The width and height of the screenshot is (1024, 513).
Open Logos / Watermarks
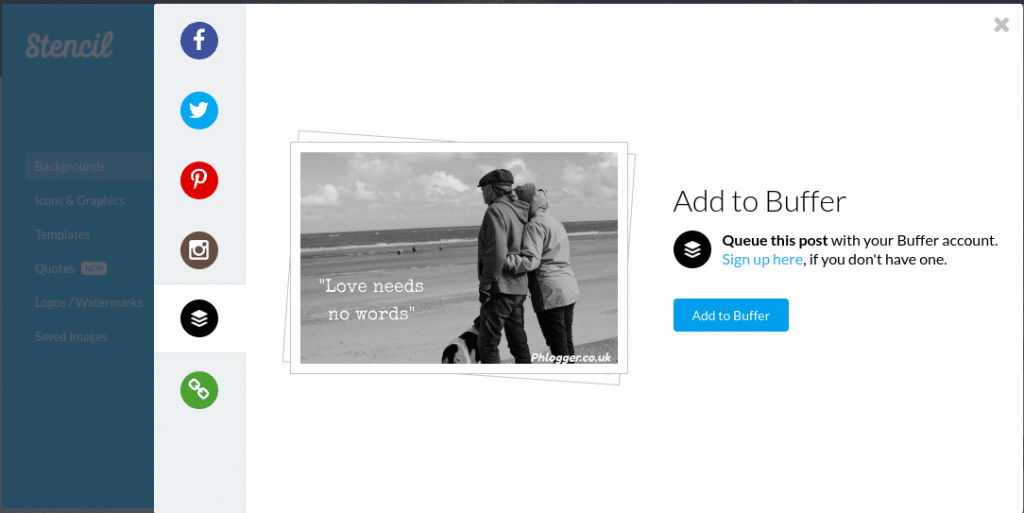click(89, 303)
